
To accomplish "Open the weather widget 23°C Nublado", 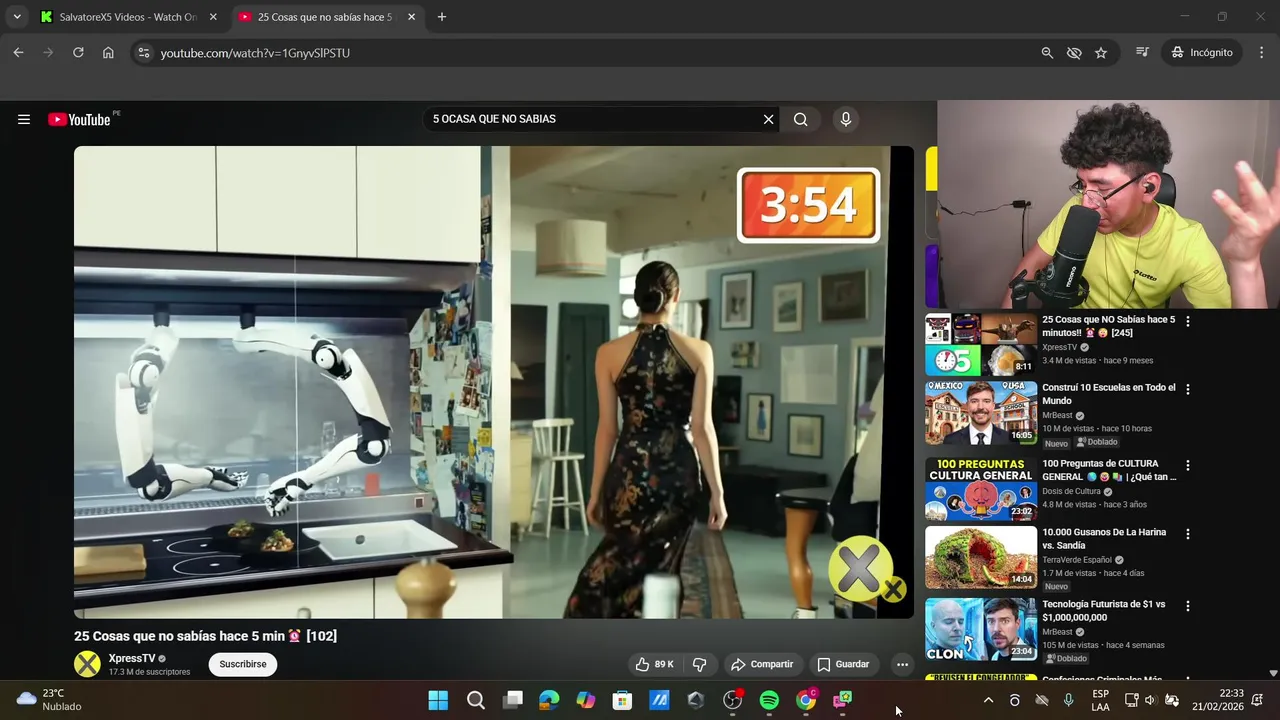I will click(x=48, y=700).
